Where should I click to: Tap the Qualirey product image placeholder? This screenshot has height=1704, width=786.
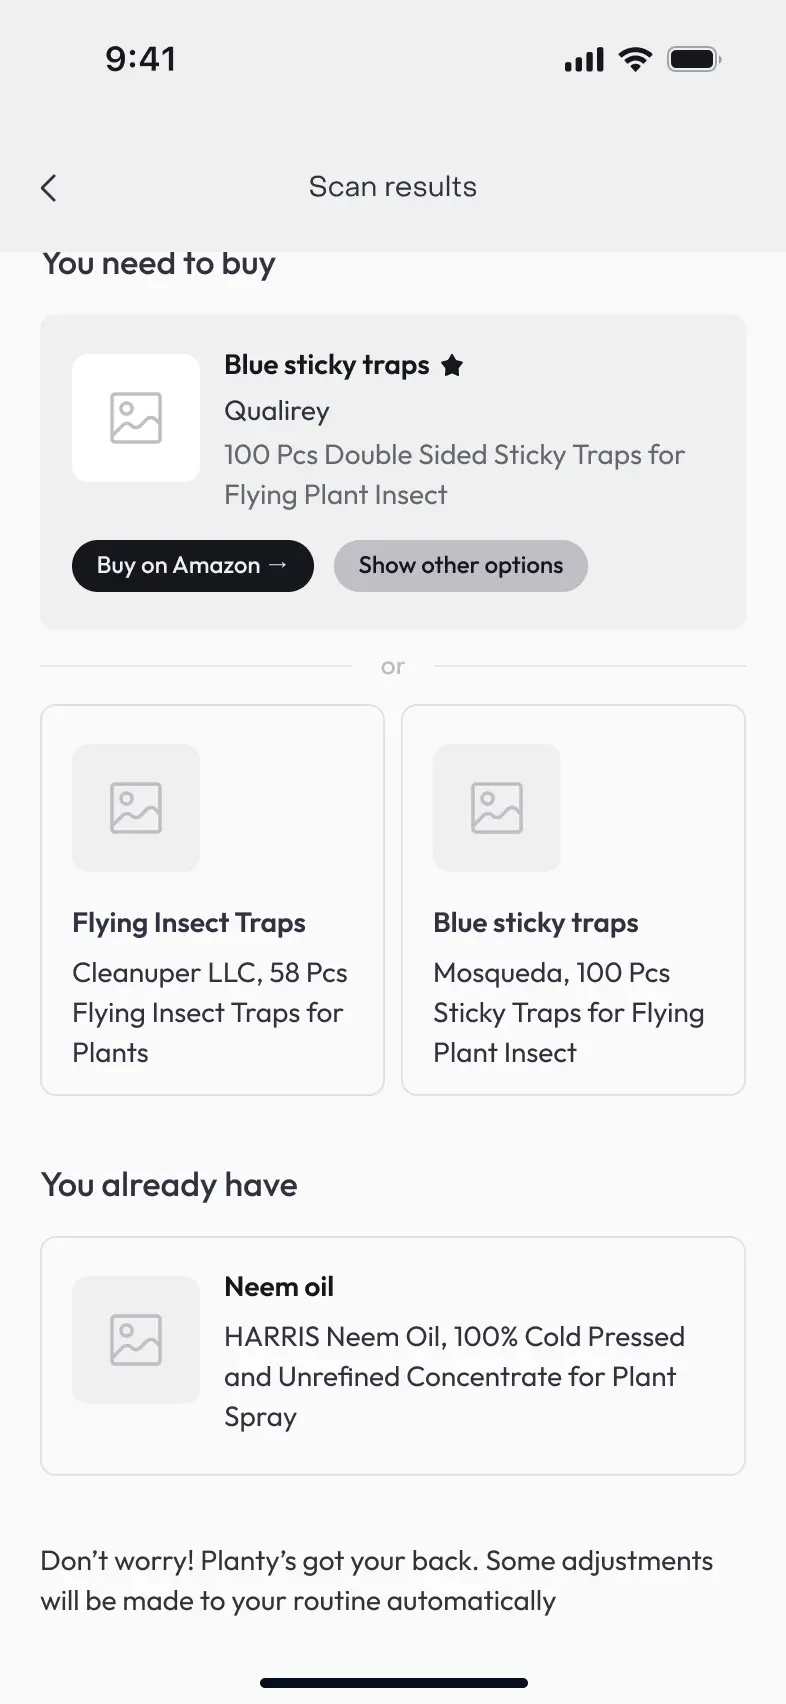[x=136, y=418]
